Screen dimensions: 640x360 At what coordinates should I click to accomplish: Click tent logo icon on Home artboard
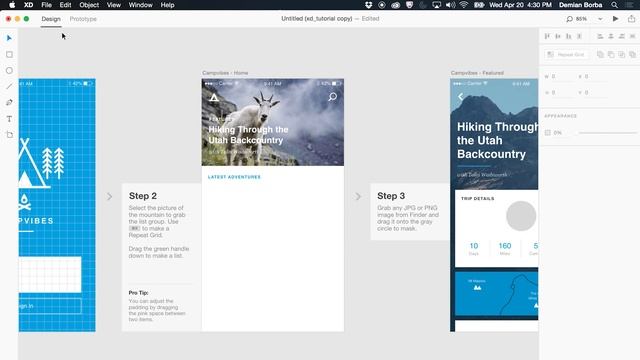214,98
